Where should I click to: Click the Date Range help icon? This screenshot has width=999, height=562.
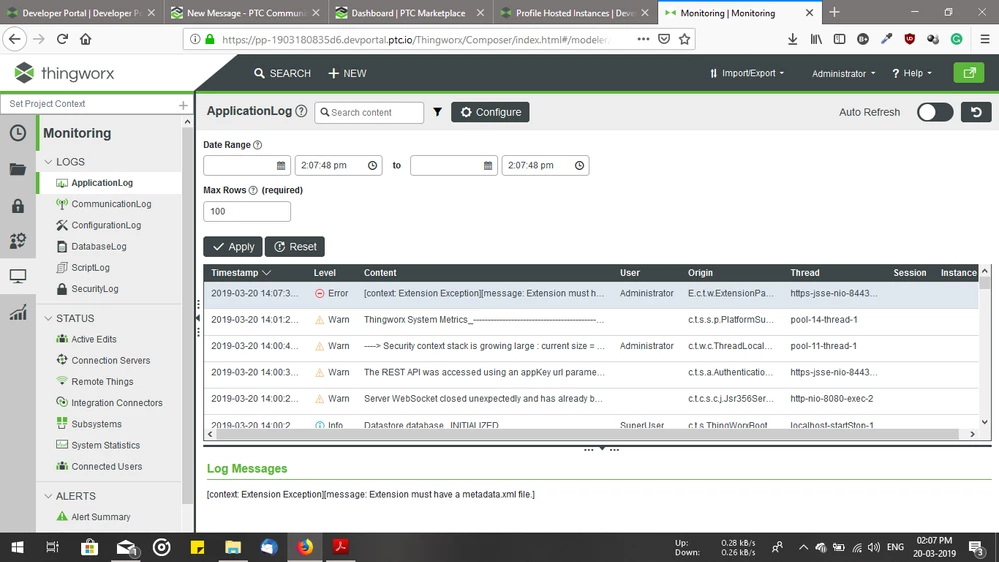(x=257, y=145)
